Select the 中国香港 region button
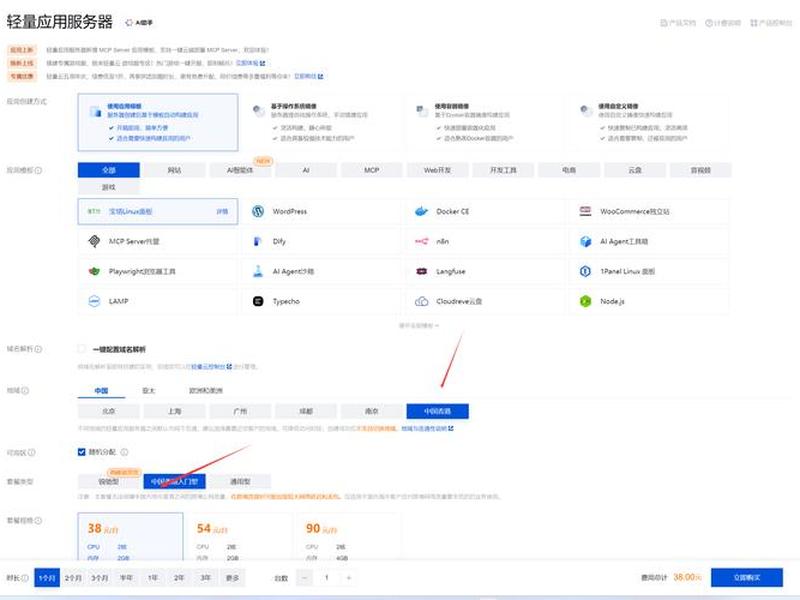 [x=437, y=411]
